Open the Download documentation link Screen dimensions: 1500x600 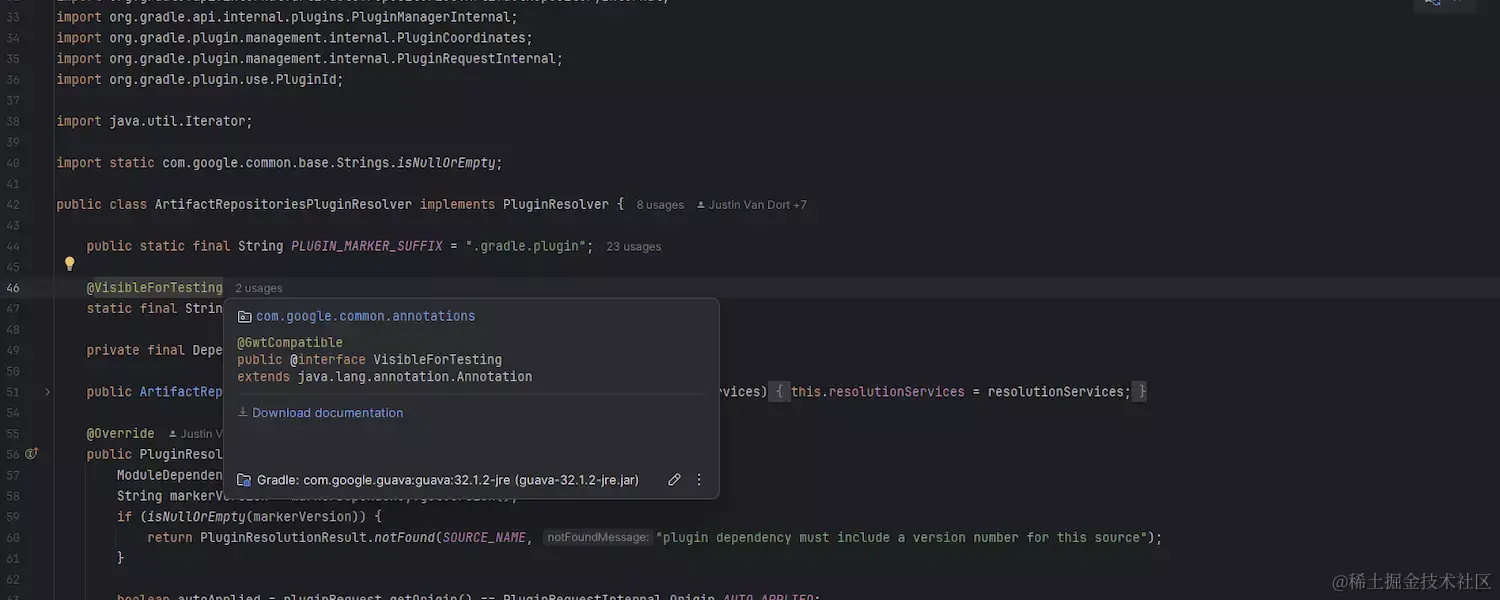tap(326, 412)
